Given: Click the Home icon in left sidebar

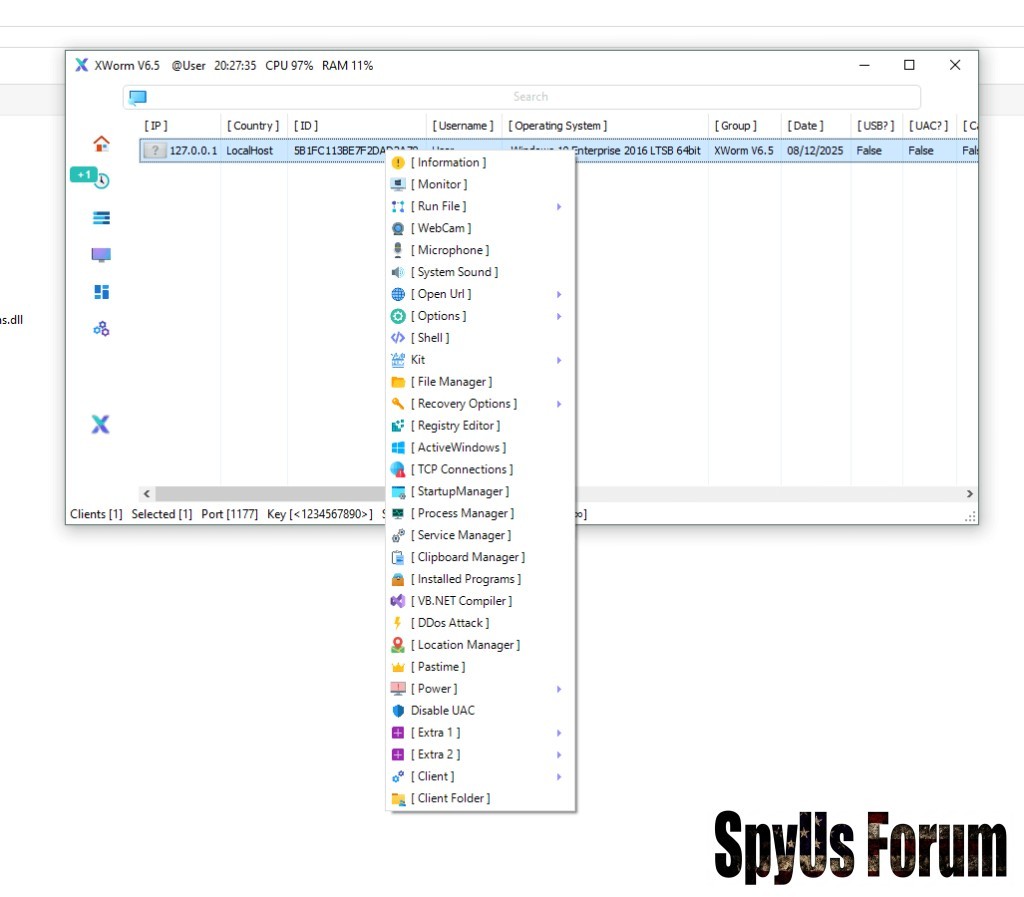Looking at the screenshot, I should pyautogui.click(x=101, y=144).
